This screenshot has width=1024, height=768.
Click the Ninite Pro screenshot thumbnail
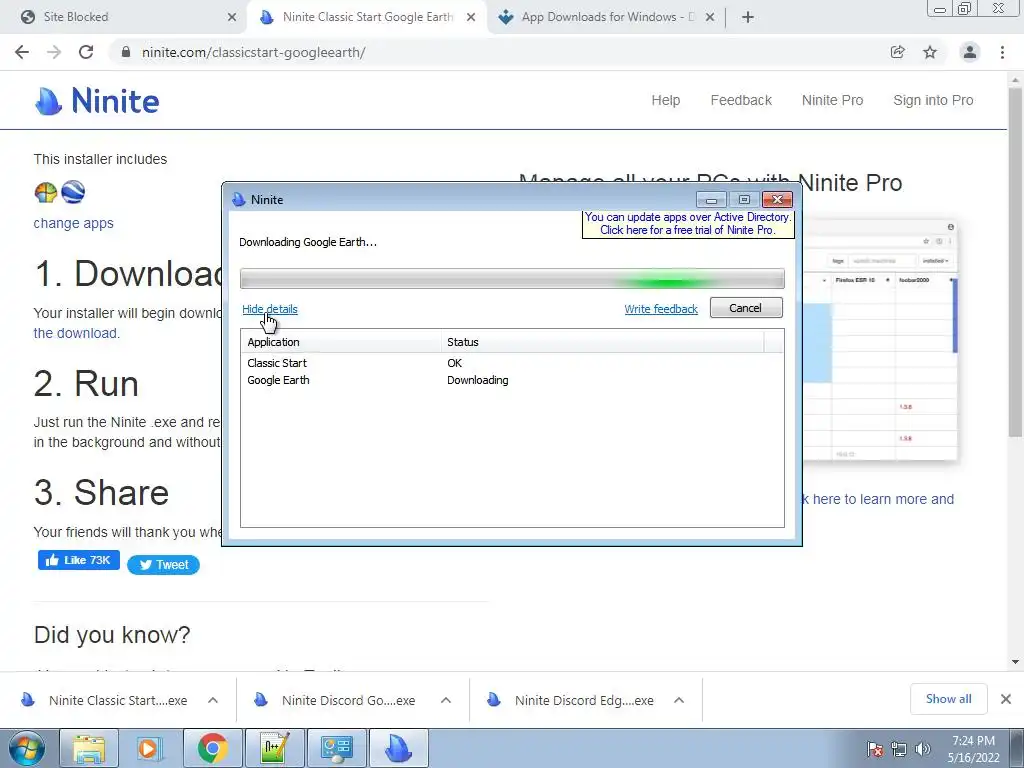[x=880, y=340]
